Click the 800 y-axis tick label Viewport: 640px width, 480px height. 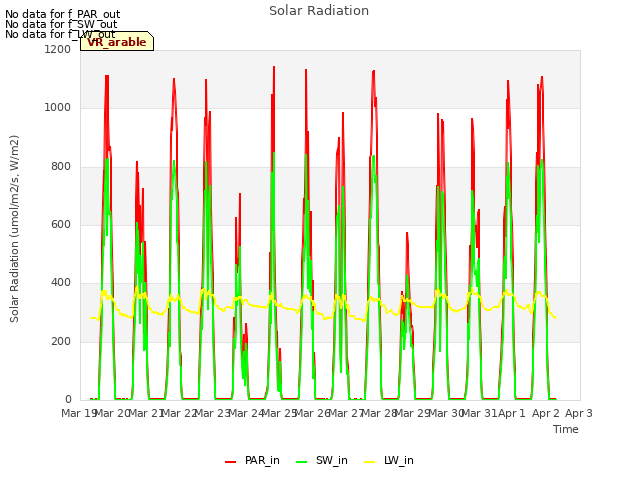coord(61,166)
